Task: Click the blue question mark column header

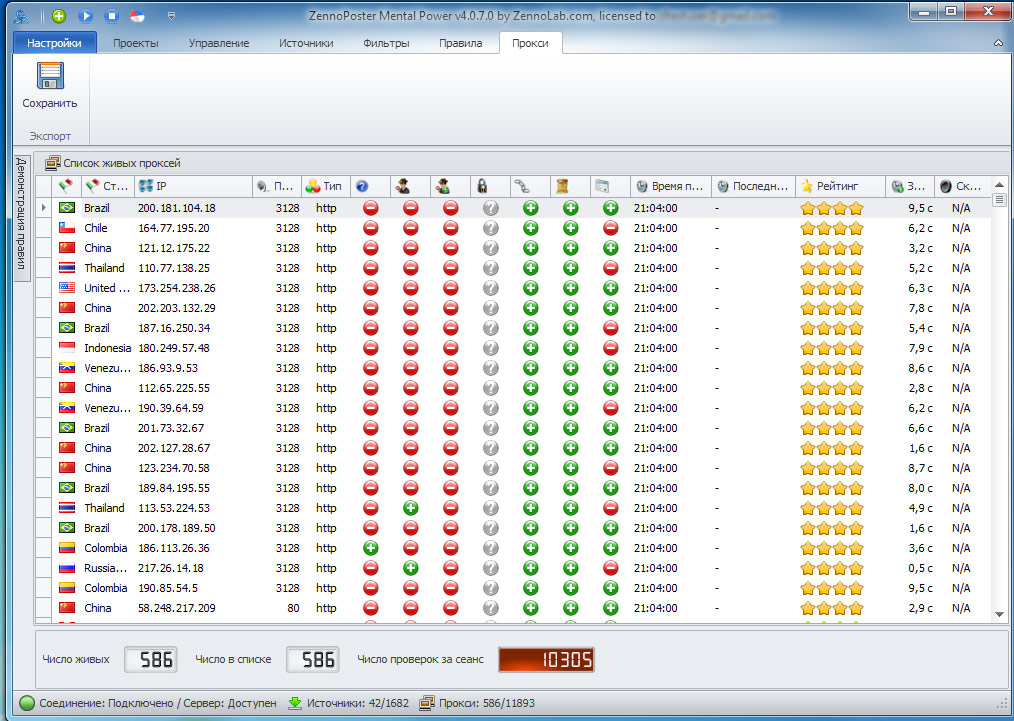Action: [x=362, y=186]
